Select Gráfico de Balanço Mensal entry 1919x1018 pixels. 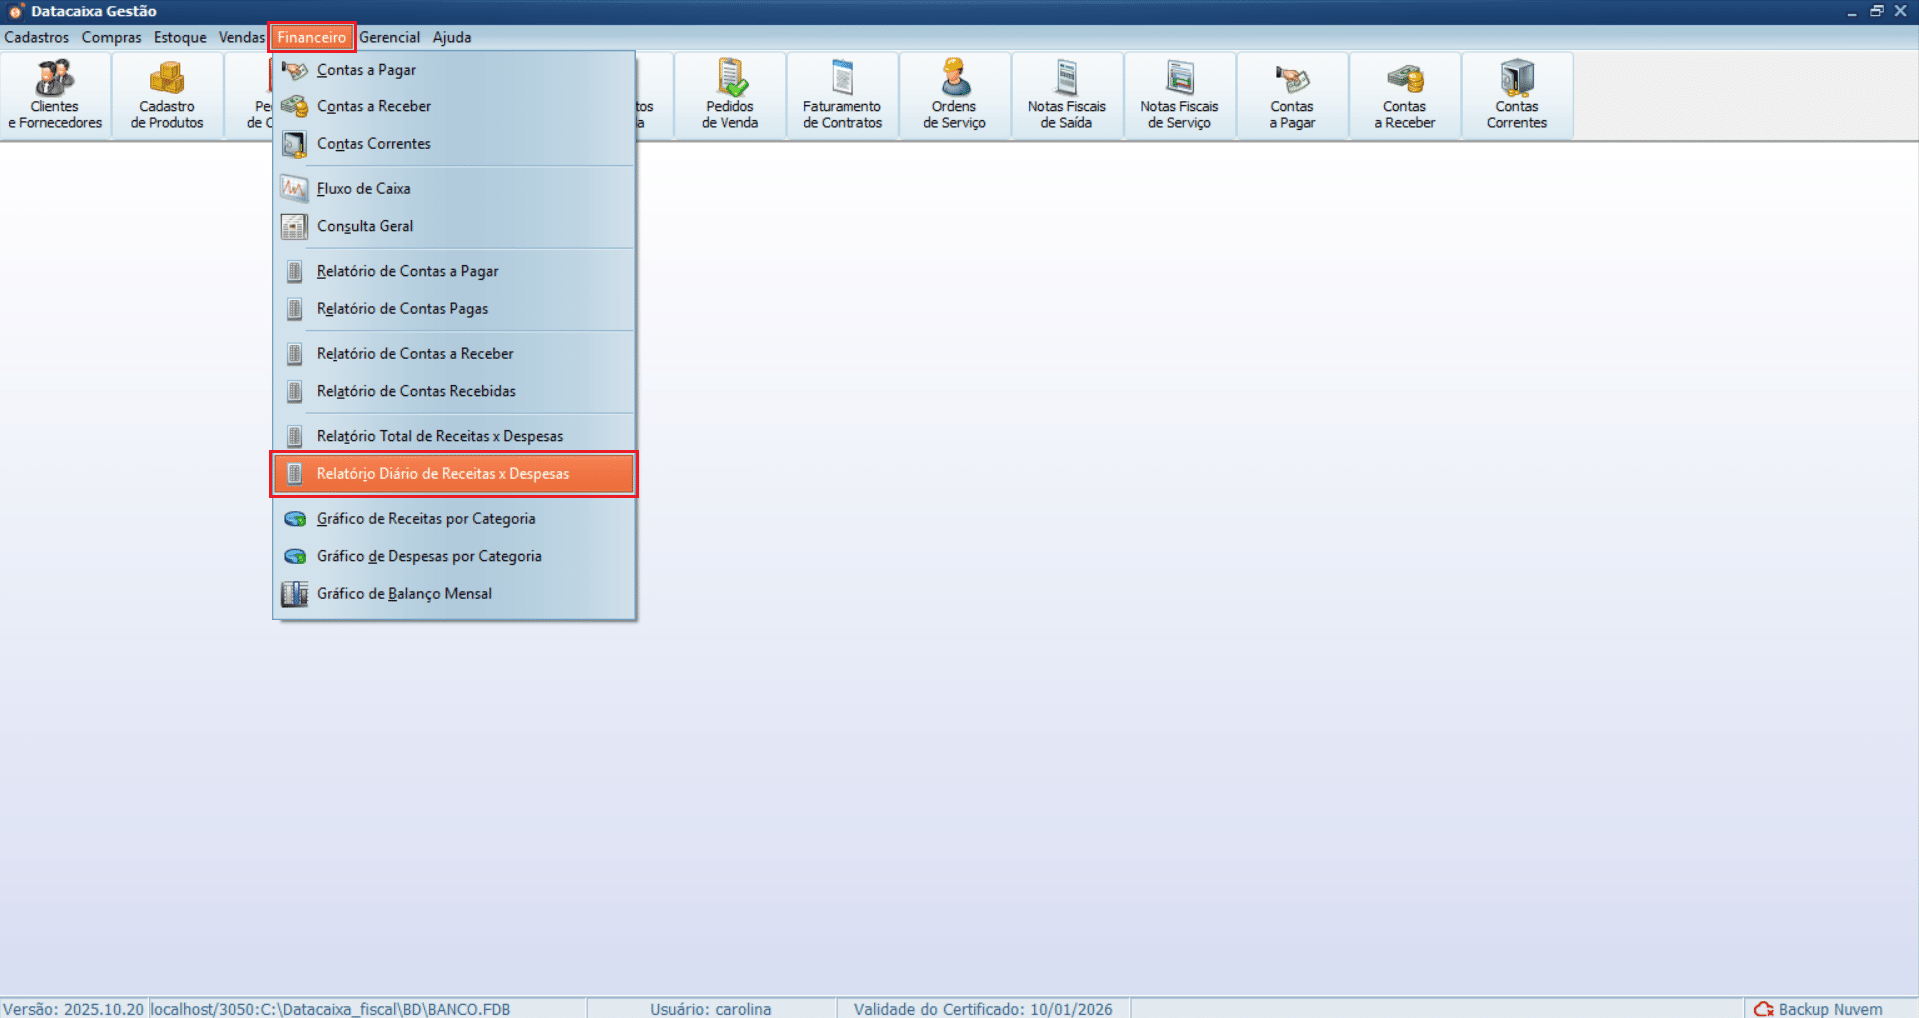click(x=404, y=594)
